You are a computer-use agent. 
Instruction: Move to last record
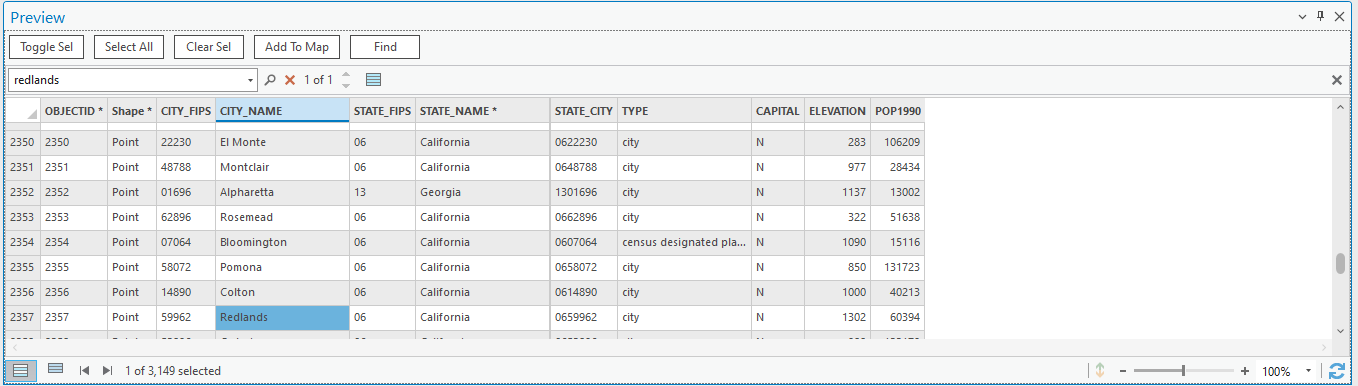click(107, 371)
